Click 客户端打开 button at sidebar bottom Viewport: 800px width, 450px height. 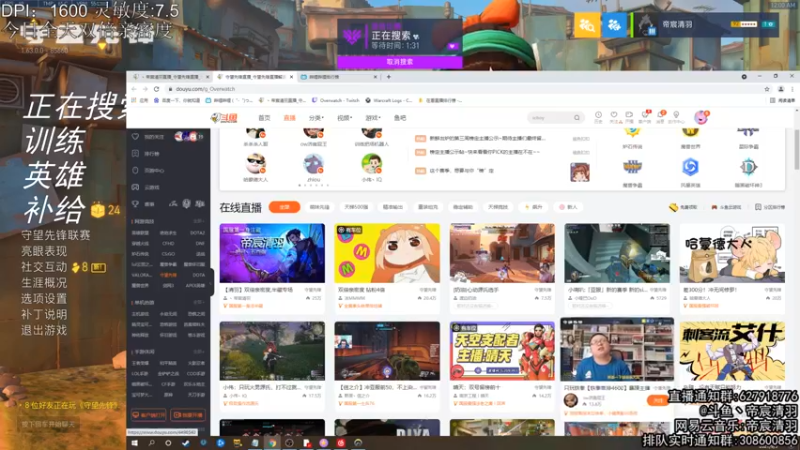point(148,415)
